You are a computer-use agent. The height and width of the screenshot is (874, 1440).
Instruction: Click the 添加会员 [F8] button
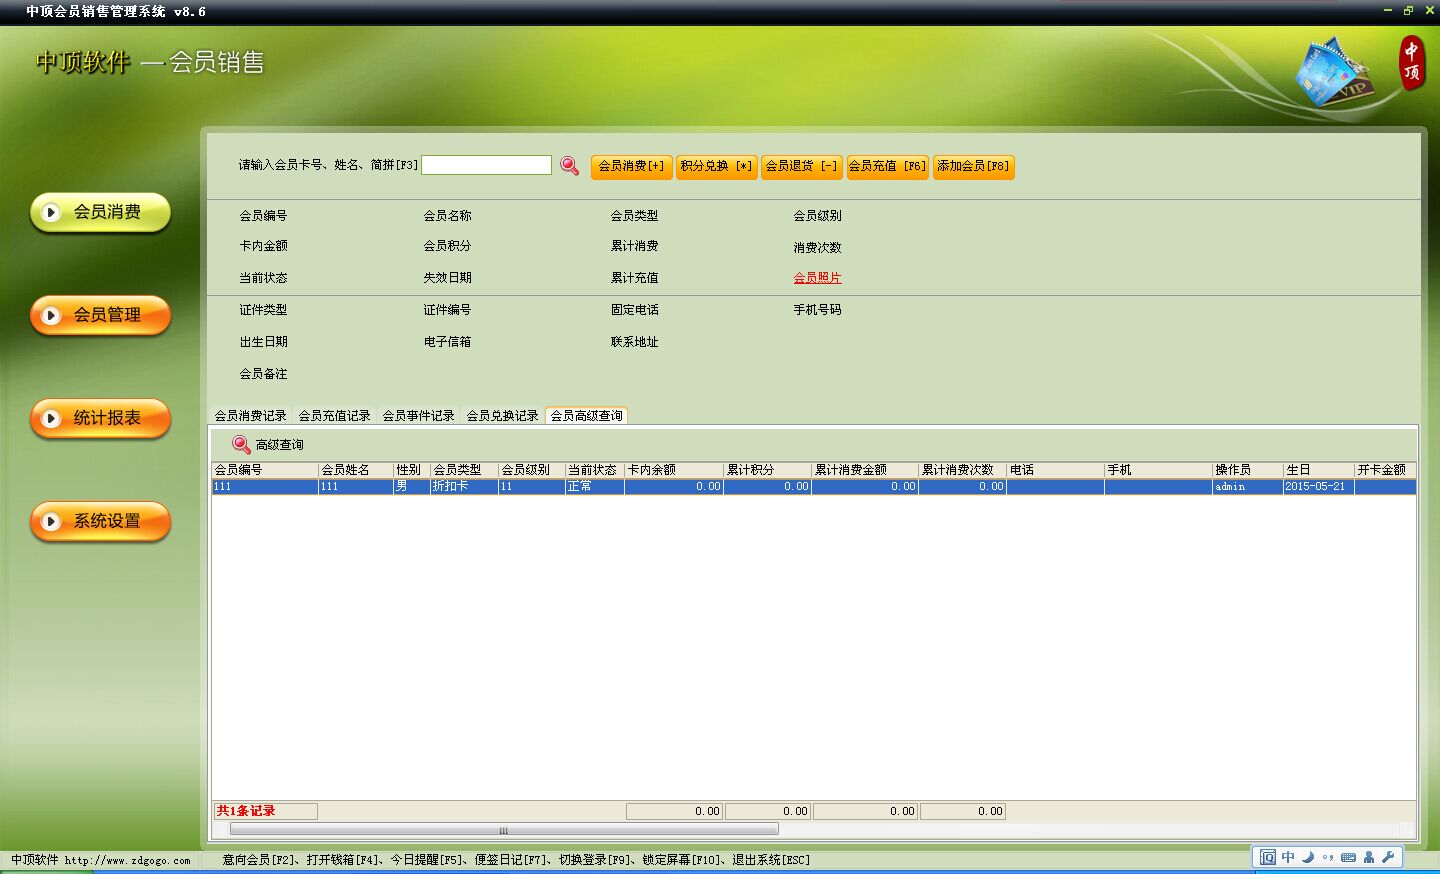tap(974, 167)
